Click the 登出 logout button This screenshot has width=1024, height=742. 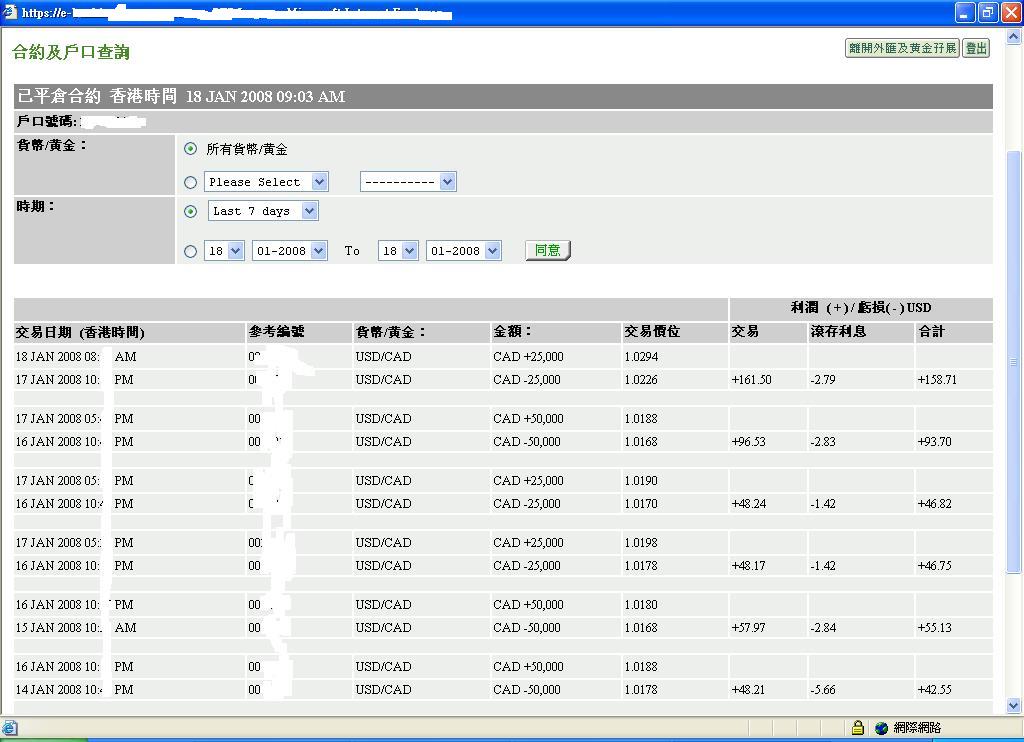pyautogui.click(x=976, y=48)
